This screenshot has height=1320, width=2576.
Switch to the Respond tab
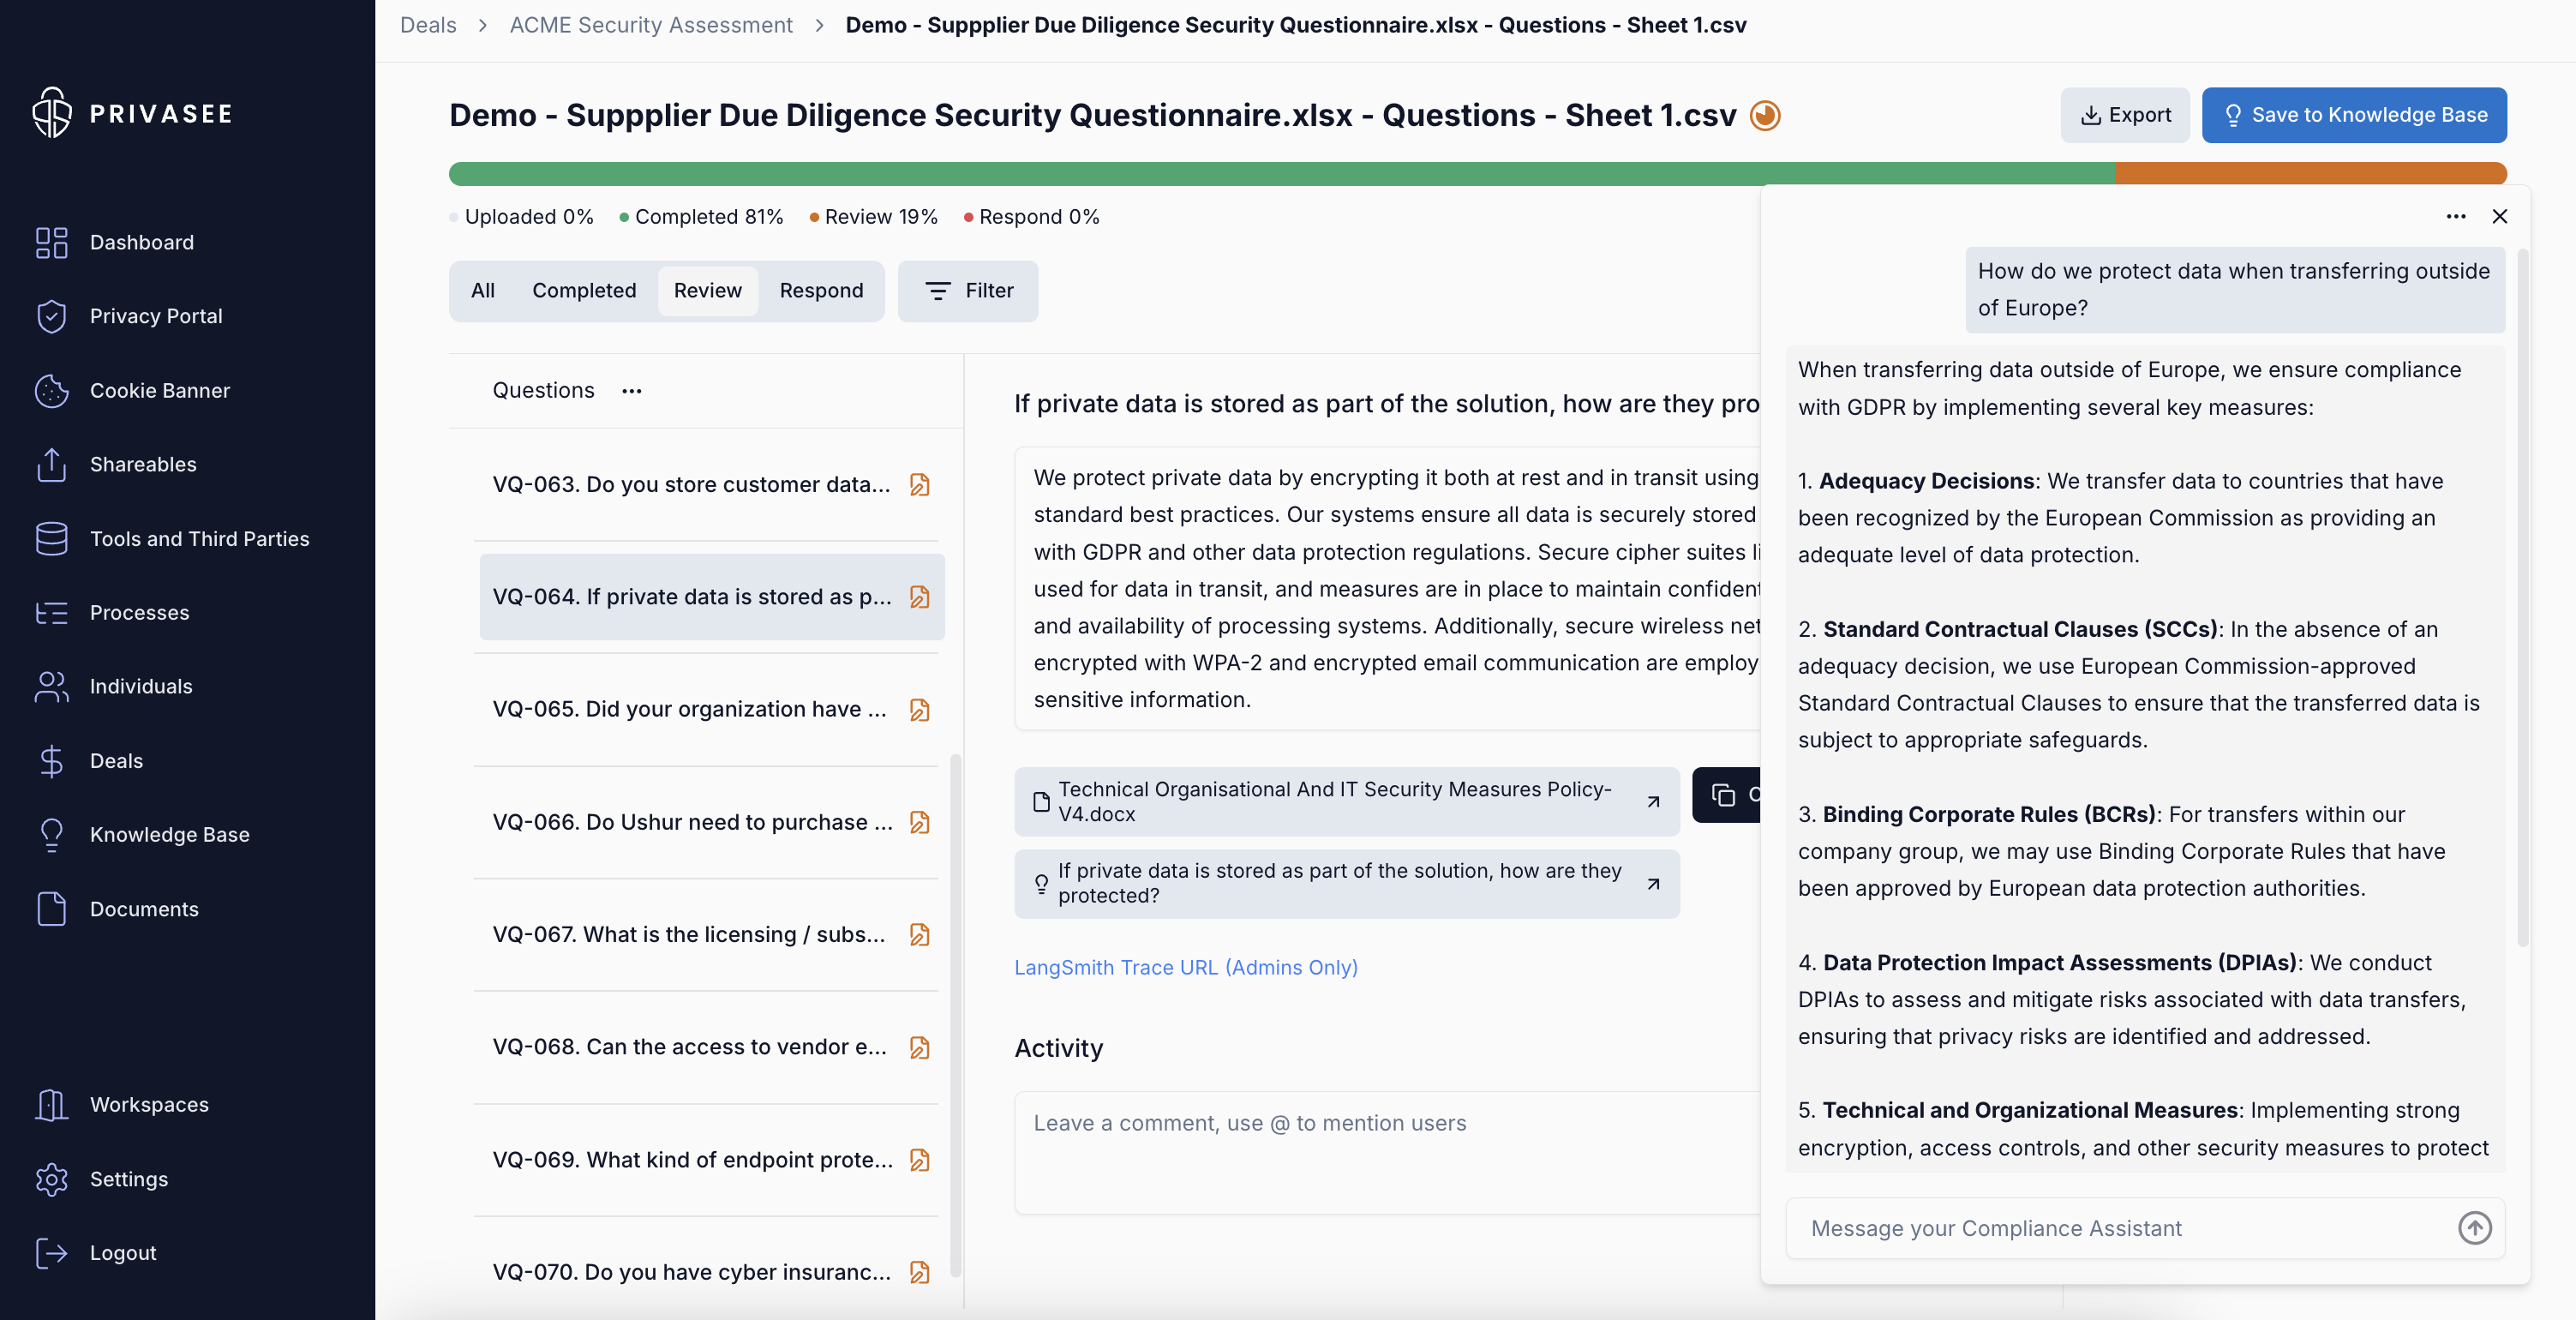820,291
